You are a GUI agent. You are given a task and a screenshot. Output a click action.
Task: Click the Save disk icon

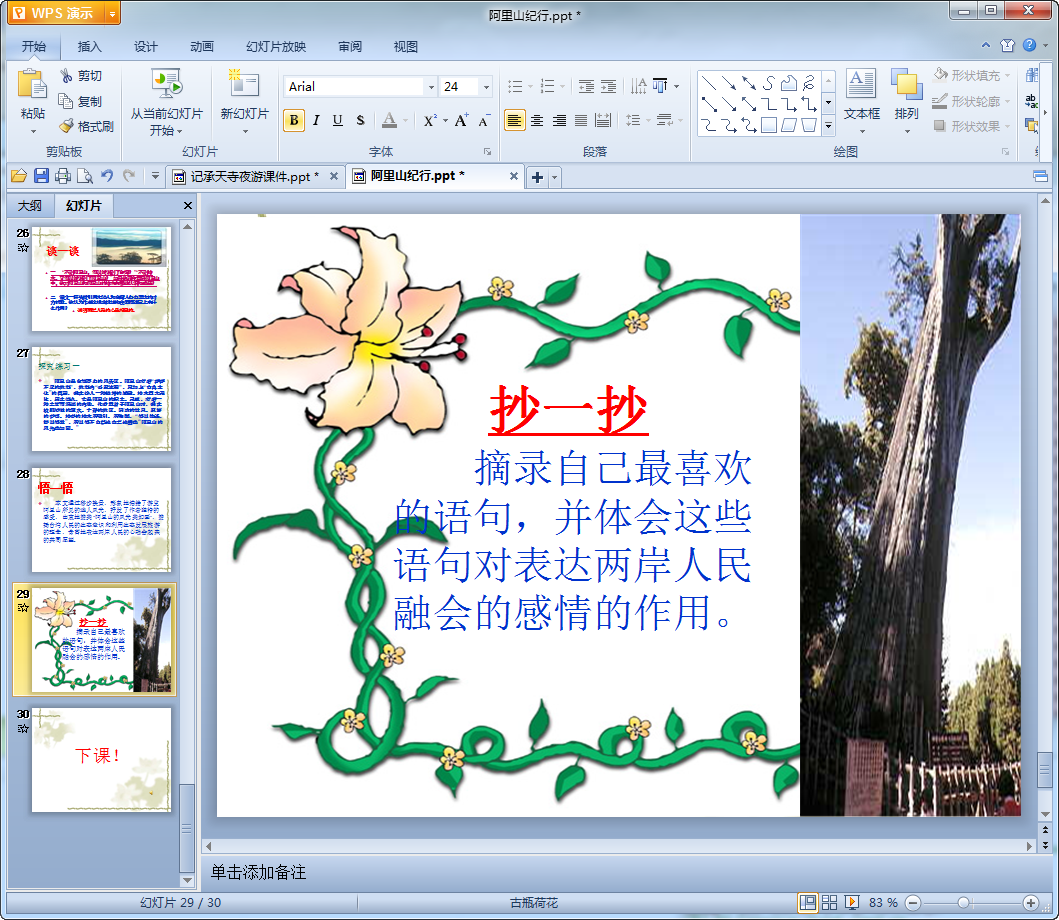41,176
